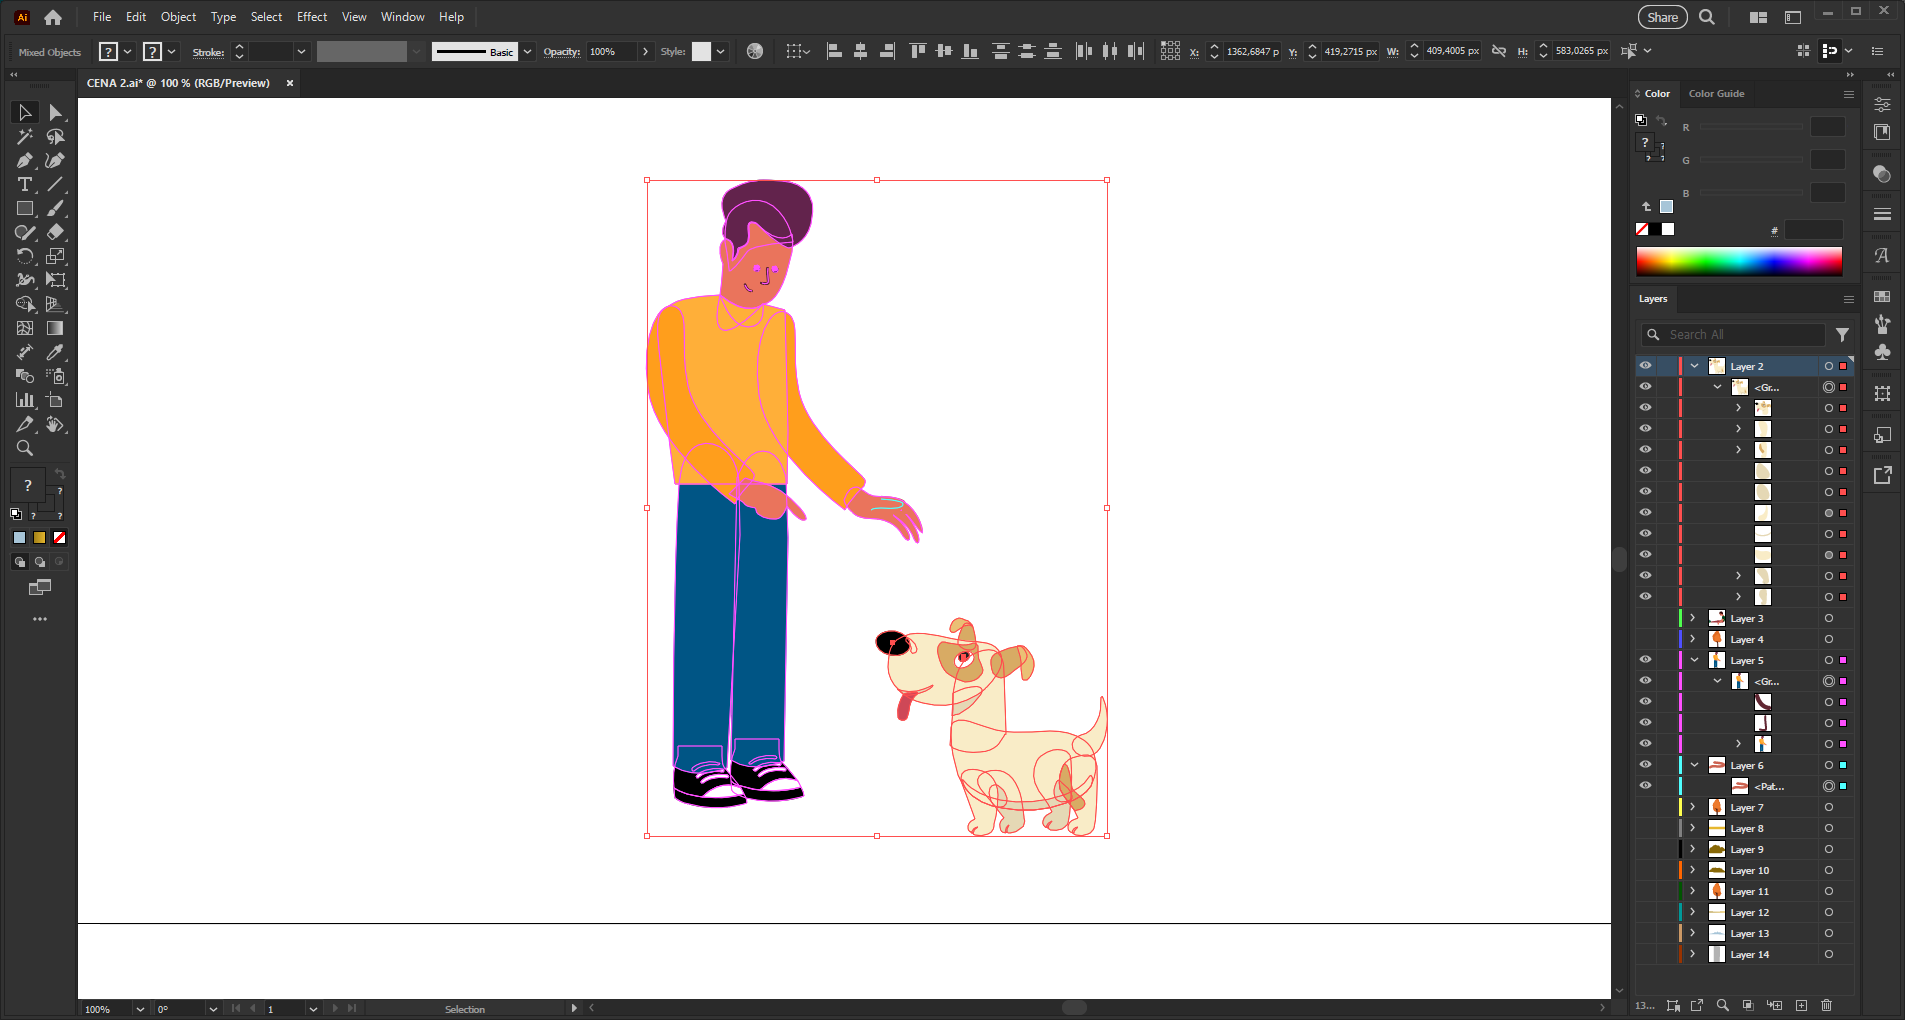Toggle visibility of Layer 5
1905x1020 pixels.
pos(1645,660)
